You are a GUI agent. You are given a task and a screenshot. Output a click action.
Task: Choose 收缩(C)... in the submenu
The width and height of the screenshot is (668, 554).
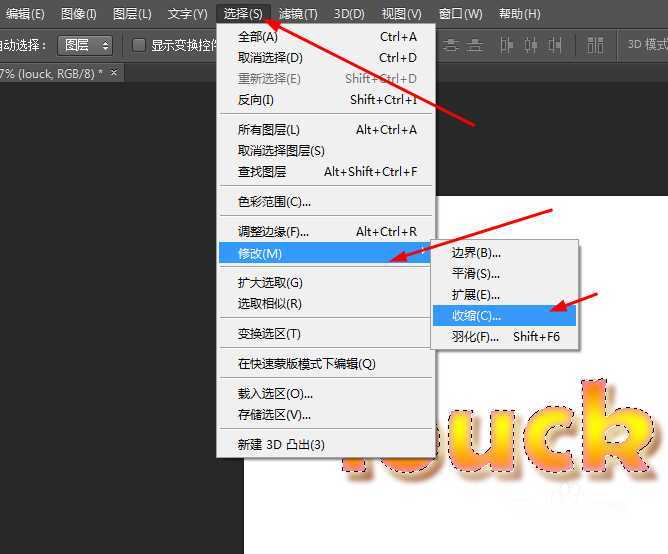coord(477,315)
